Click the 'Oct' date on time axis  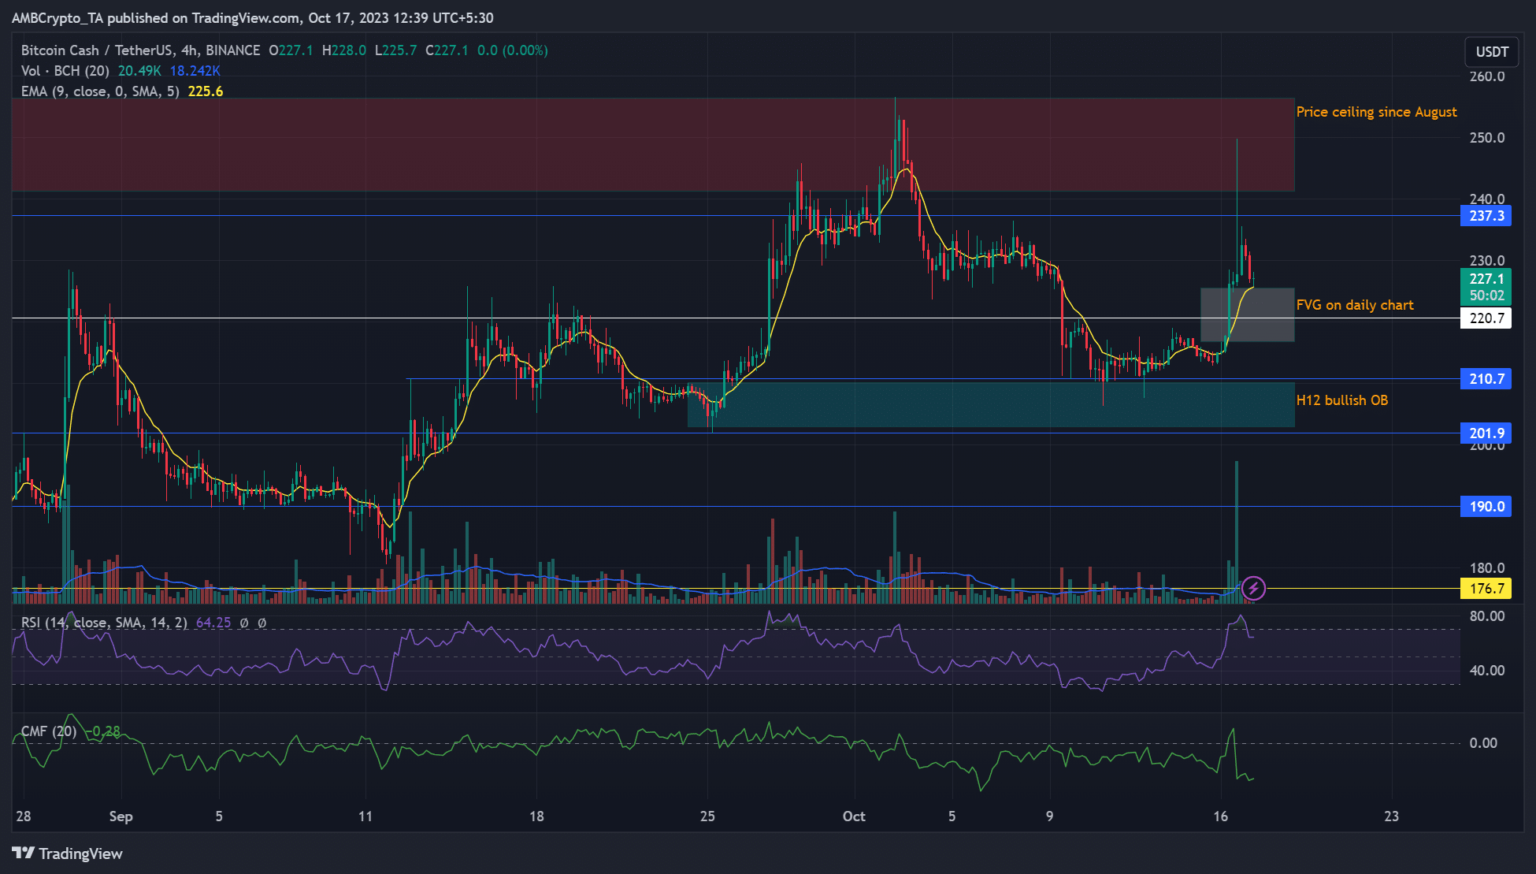pyautogui.click(x=854, y=816)
